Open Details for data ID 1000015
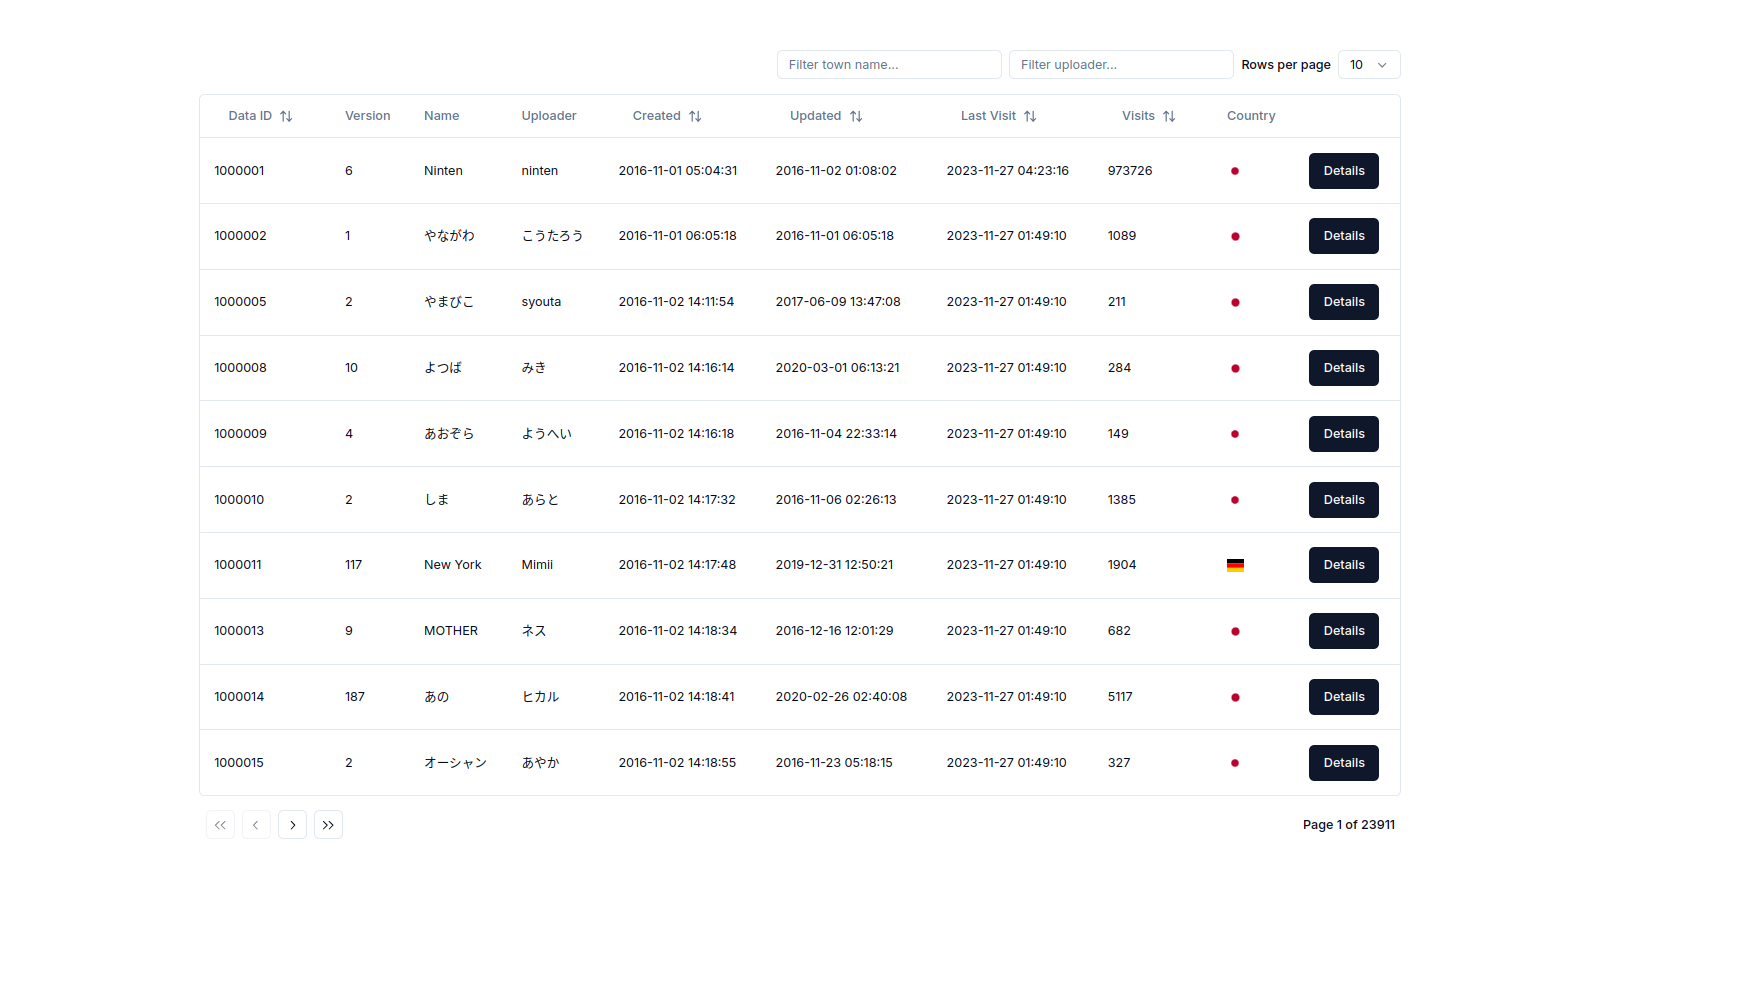The height and width of the screenshot is (988, 1761). 1344,763
